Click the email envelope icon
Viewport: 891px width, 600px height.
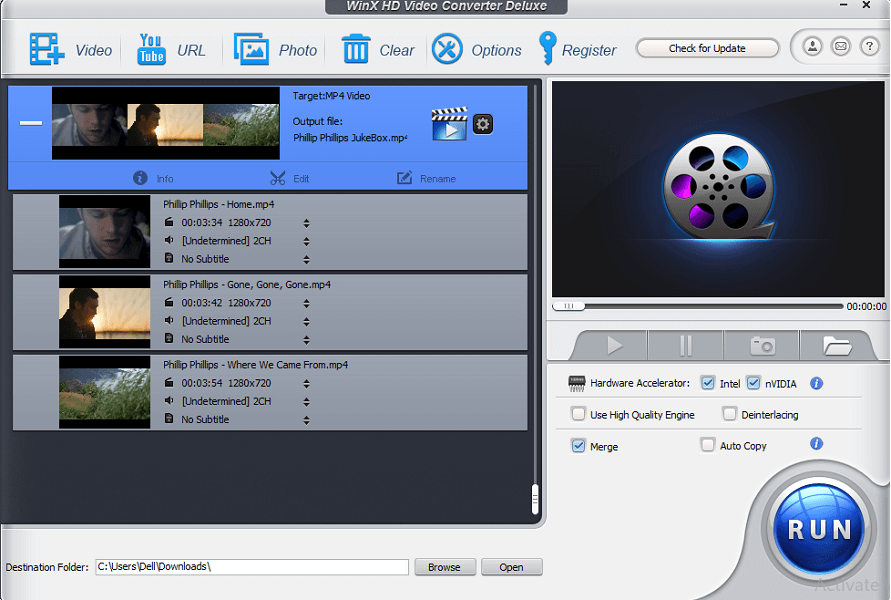[x=841, y=46]
